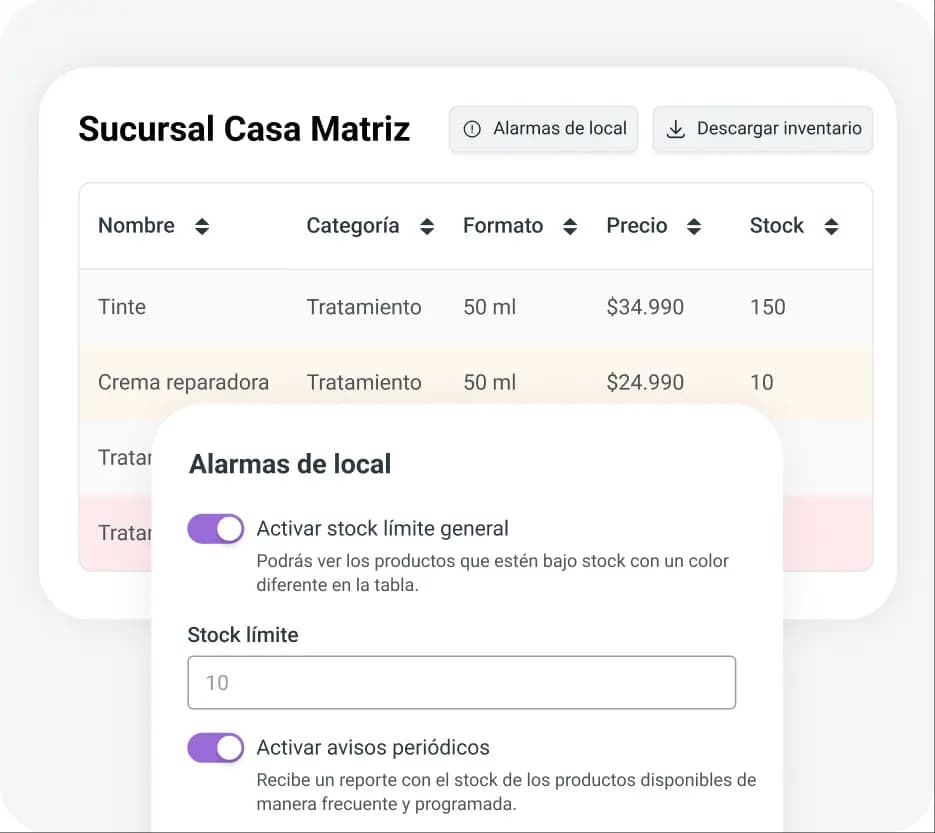Download the inventory with Descargar inventario
Viewport: 935px width, 833px height.
click(763, 129)
